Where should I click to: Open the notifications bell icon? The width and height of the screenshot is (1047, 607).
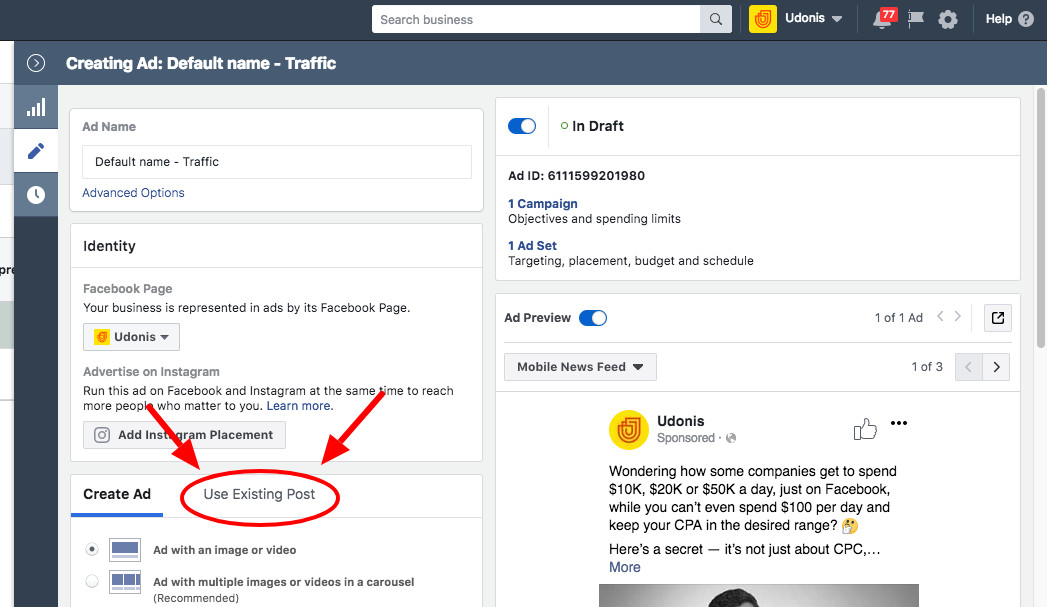884,19
